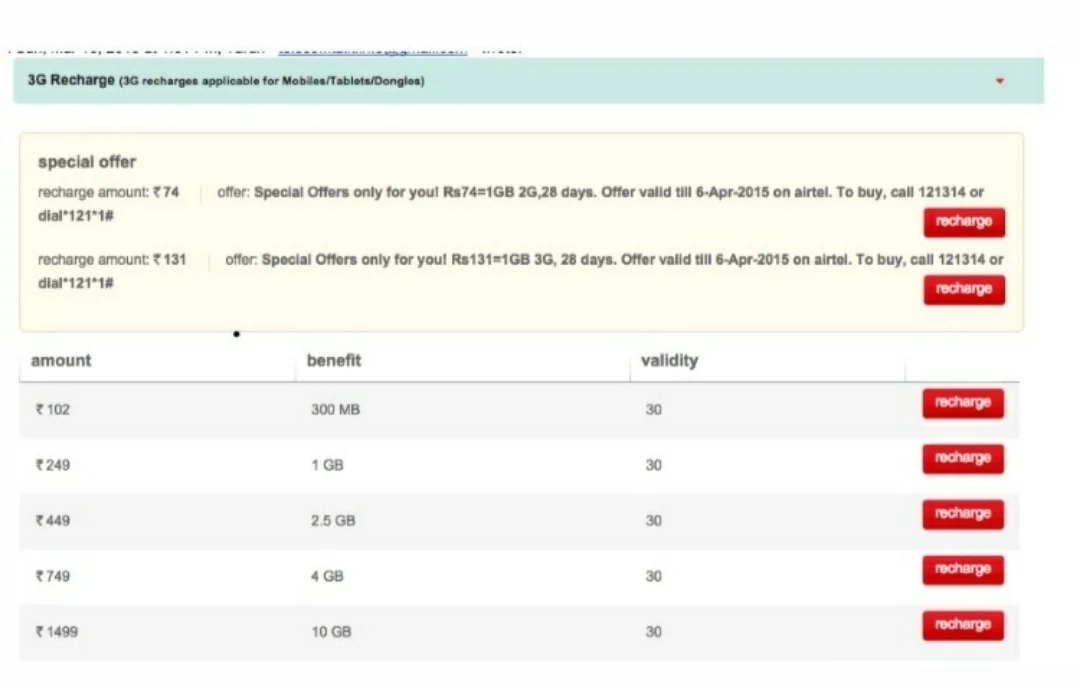Recharge the ₹449 plan for 2.5 GB
Screen dimensions: 1080x684
[x=961, y=514]
